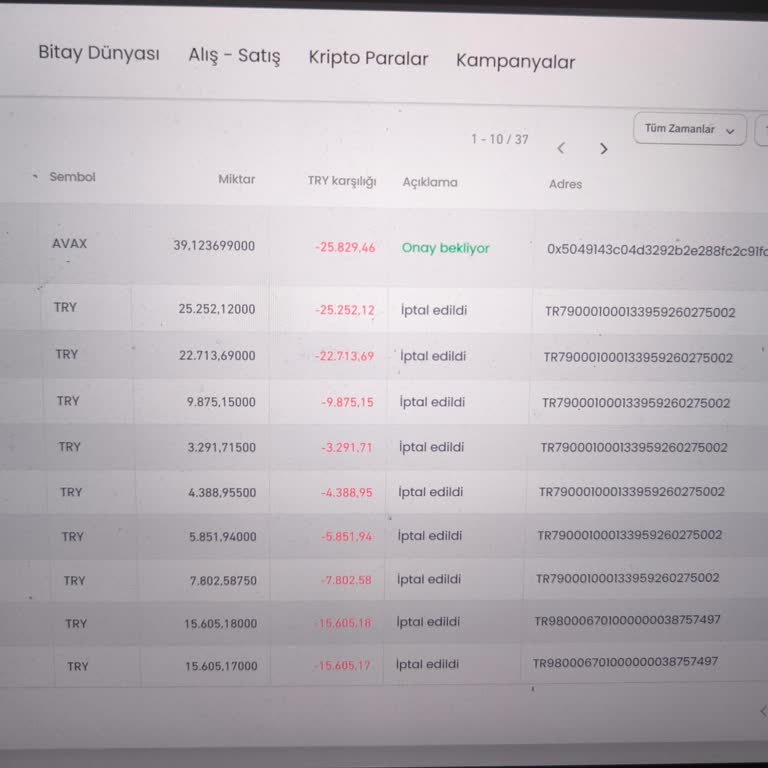The height and width of the screenshot is (768, 768).
Task: Select value -25.829,46
Action: click(345, 247)
